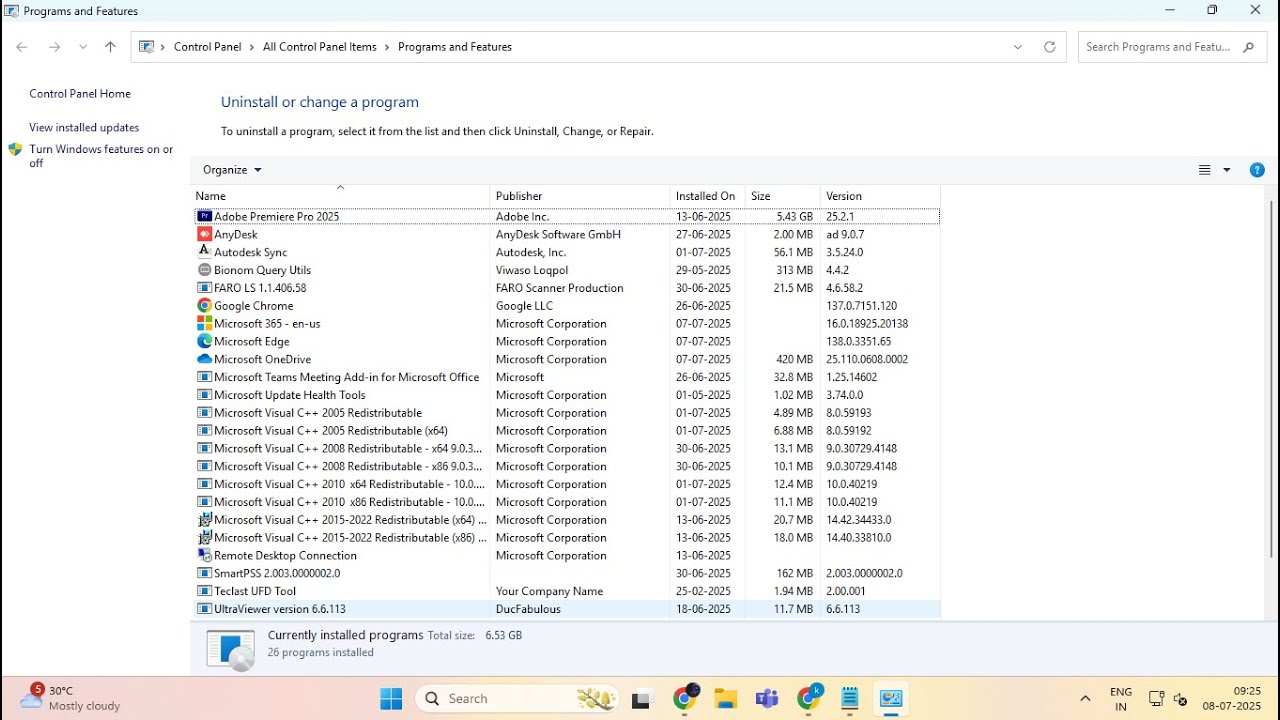Expand the address bar history dropdown

[1018, 47]
